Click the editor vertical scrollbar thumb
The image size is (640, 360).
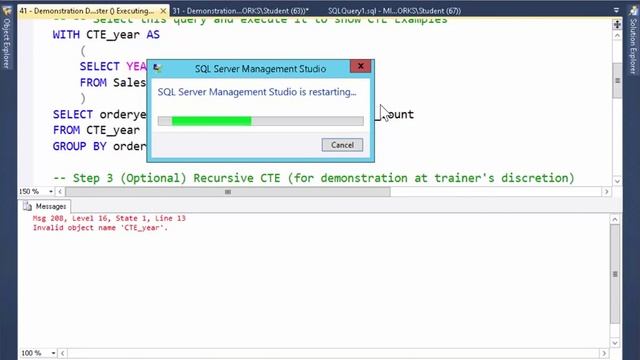point(617,81)
